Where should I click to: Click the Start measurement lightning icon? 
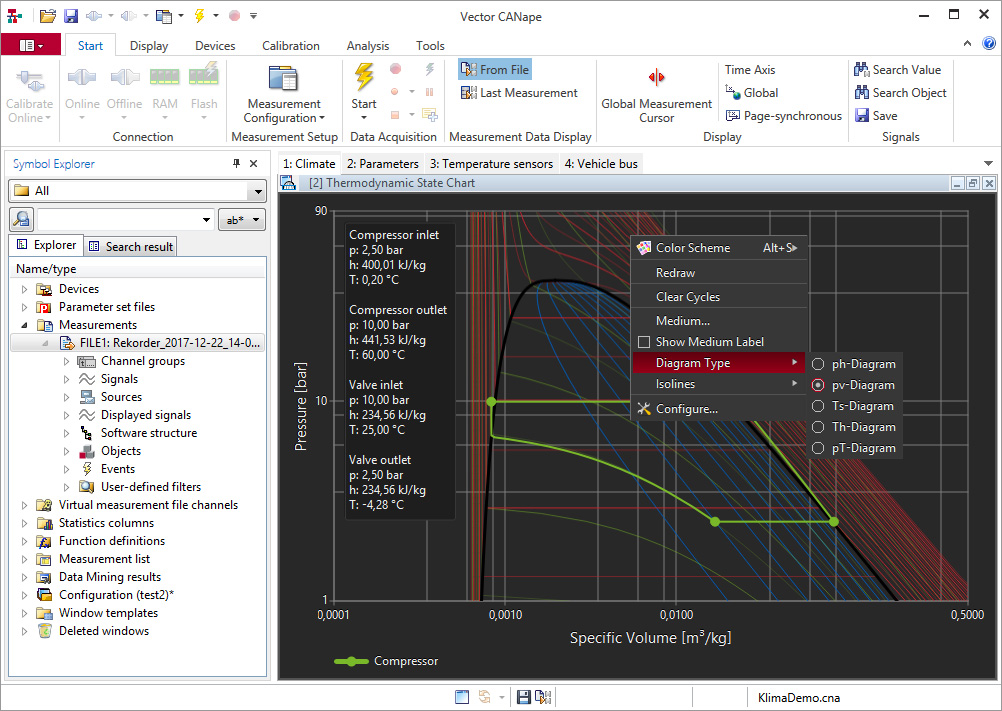tap(364, 77)
